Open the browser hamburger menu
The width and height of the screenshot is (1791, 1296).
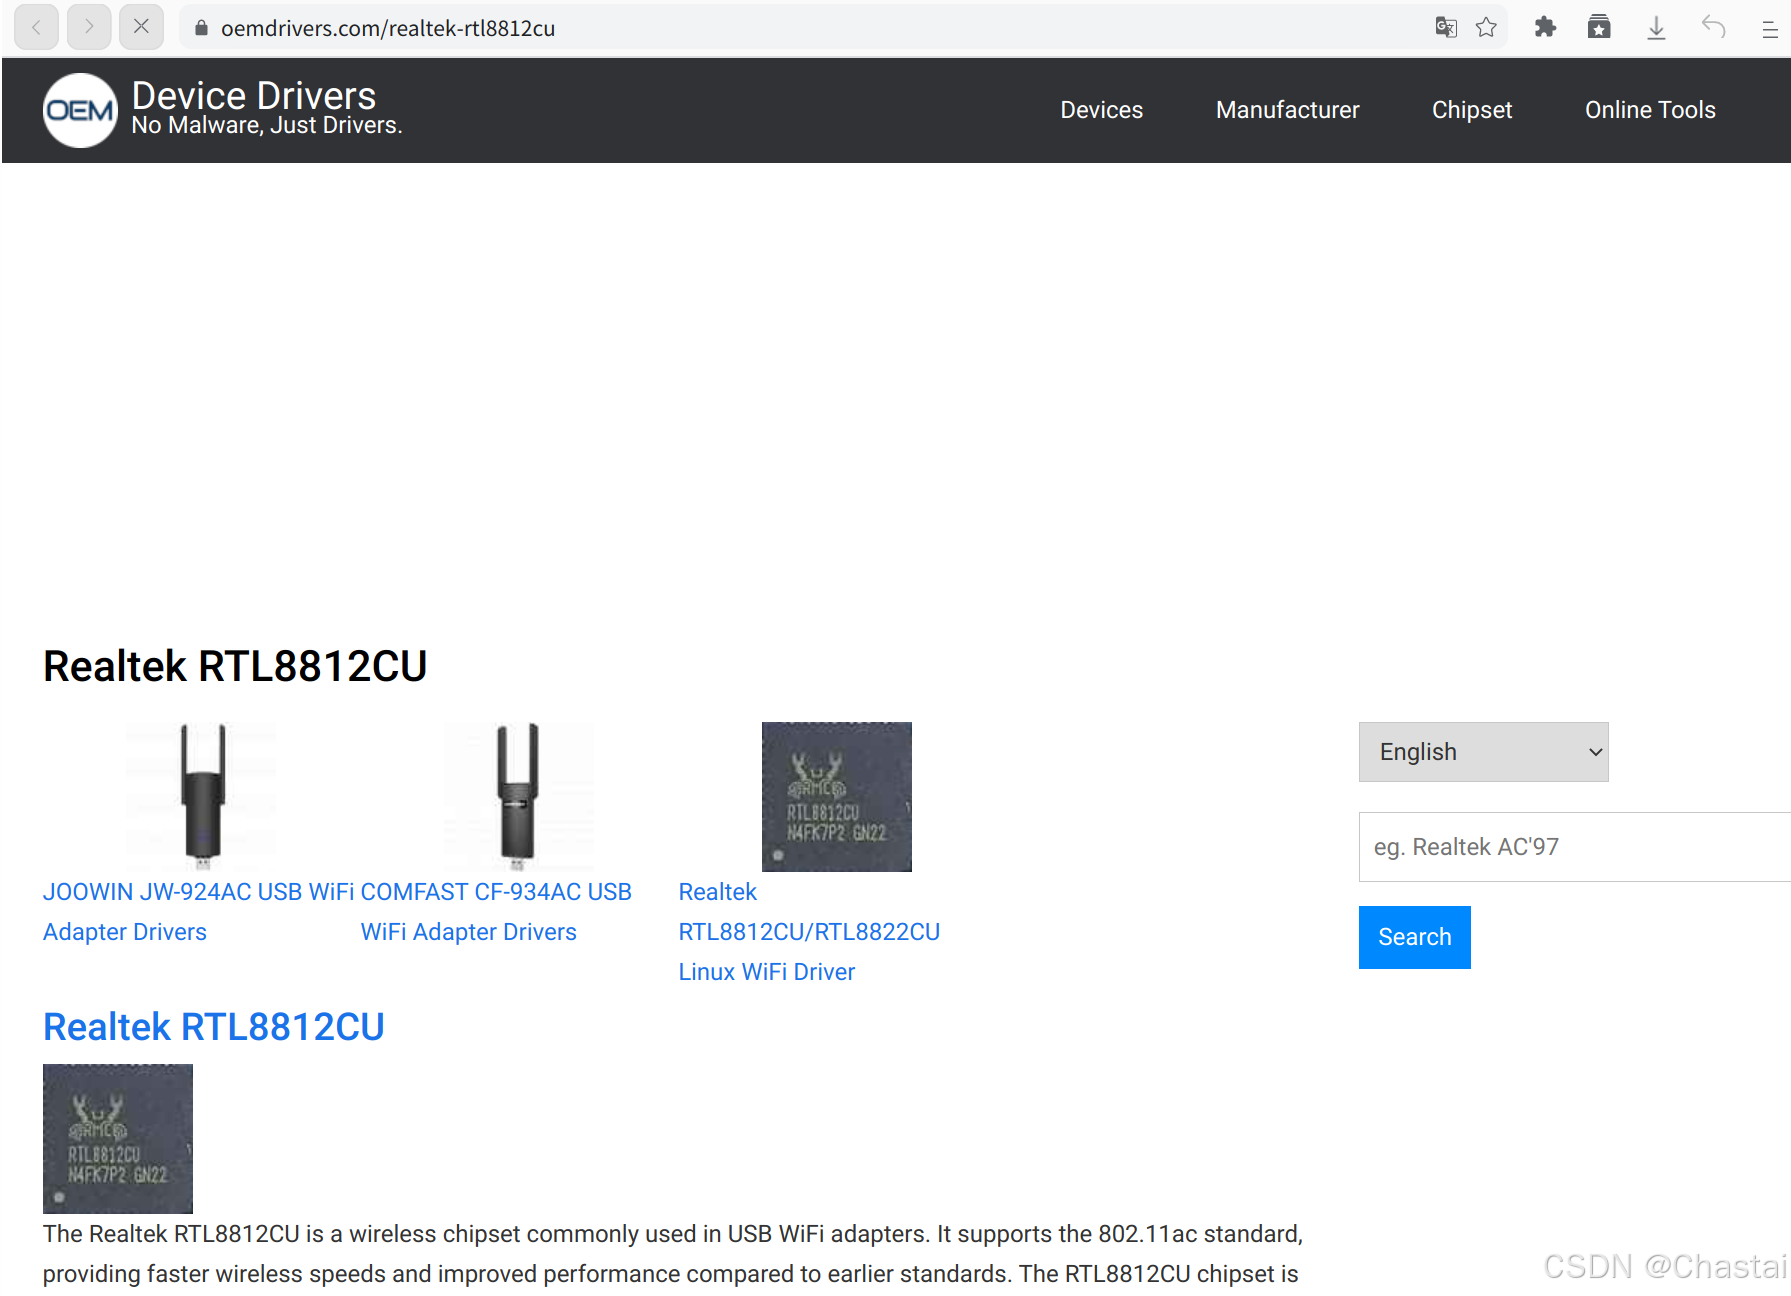(1769, 29)
